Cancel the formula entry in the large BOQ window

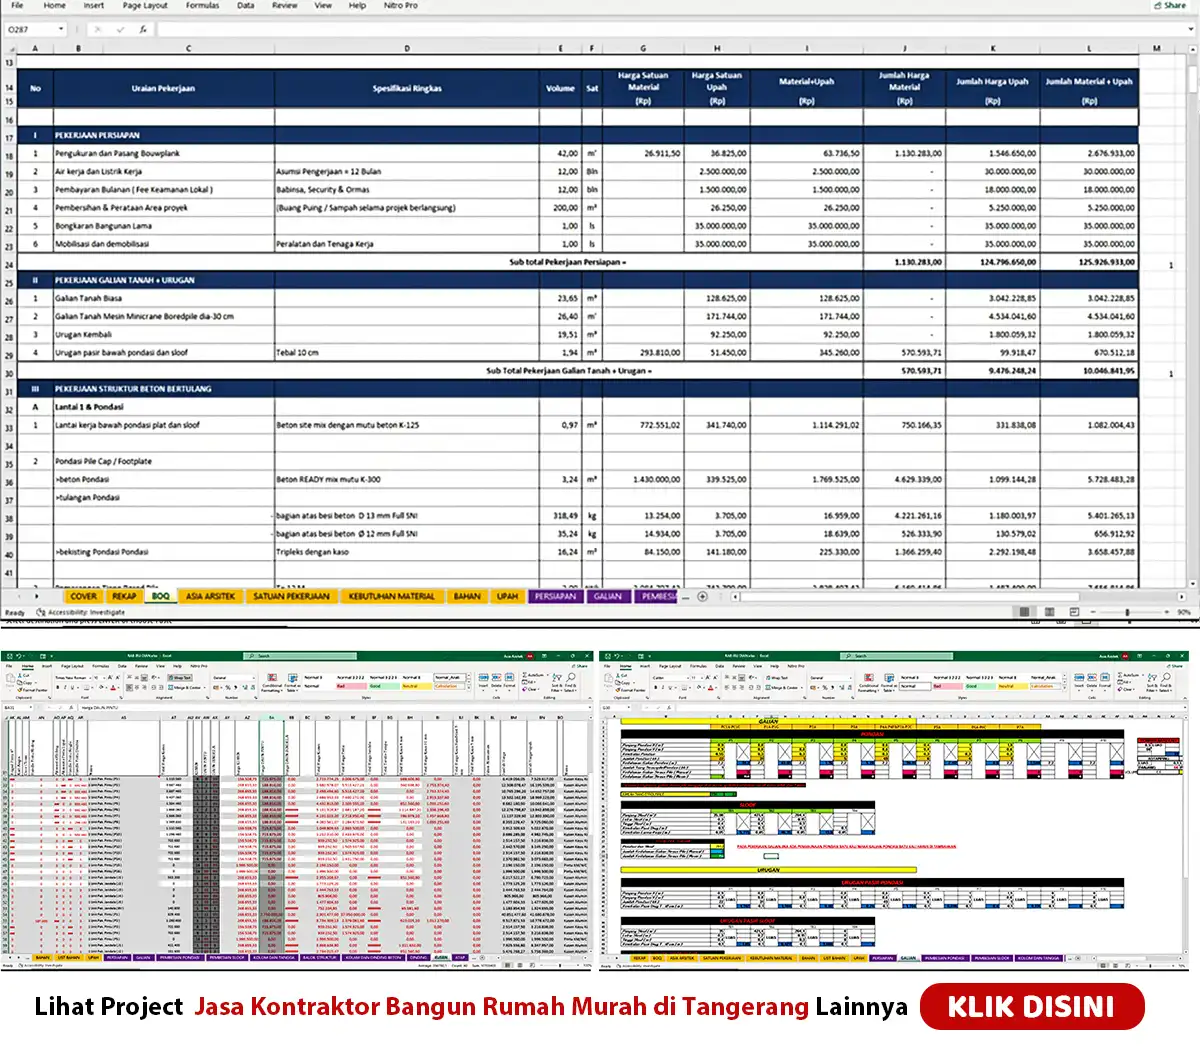tap(97, 30)
